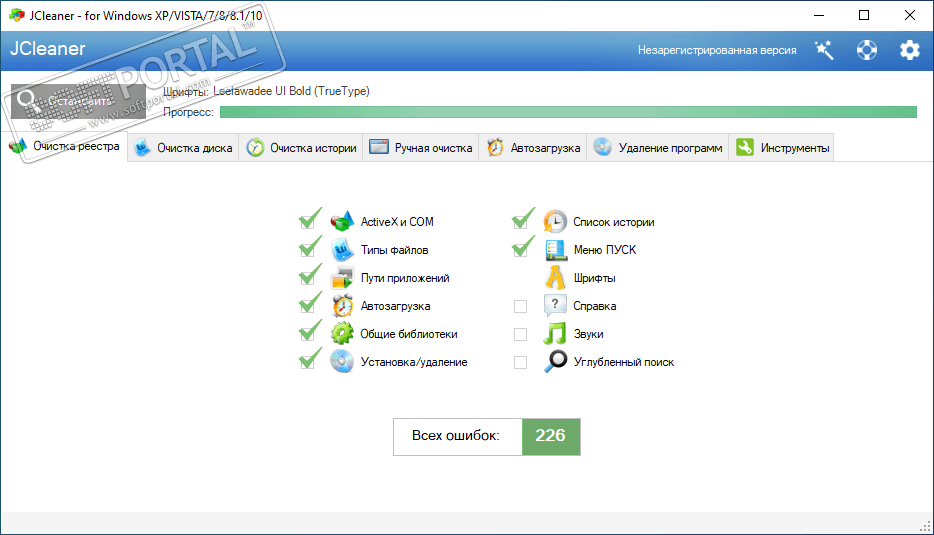This screenshot has height=535, width=934.
Task: Click the Общие библиотеки gear icon
Action: [342, 334]
